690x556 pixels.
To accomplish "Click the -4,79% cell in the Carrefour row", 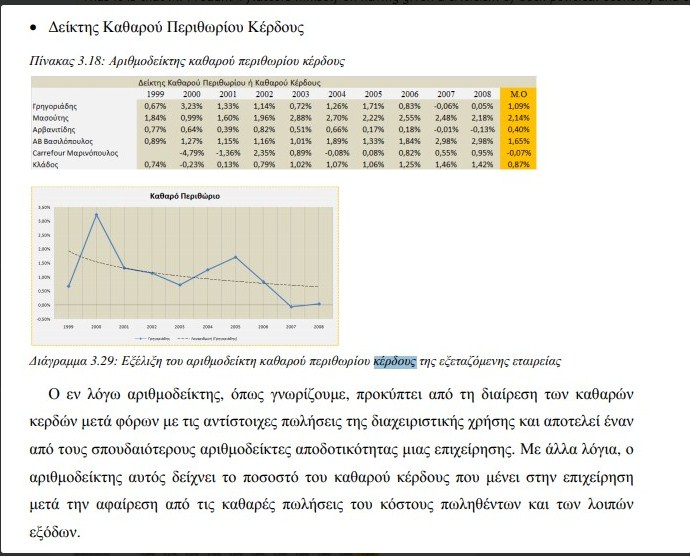I will click(192, 153).
